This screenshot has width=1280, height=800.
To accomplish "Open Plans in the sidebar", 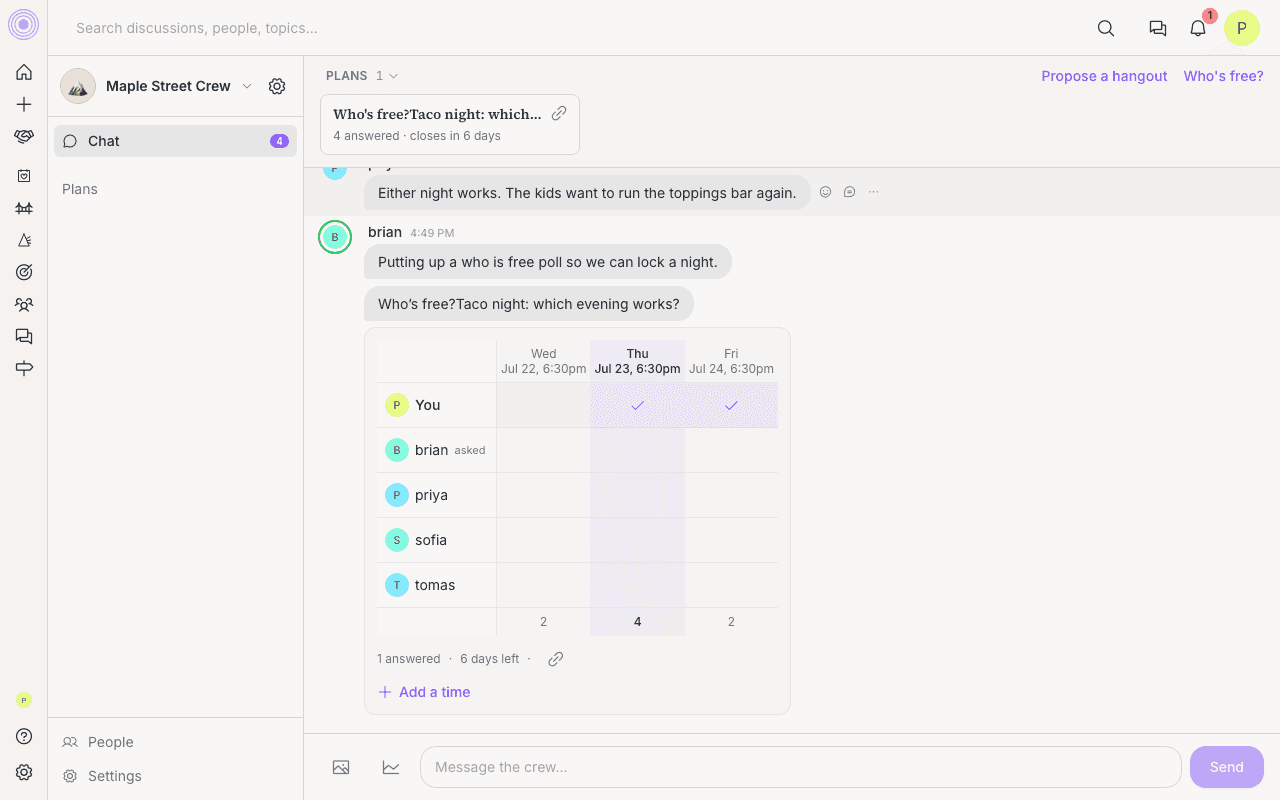I will 80,189.
